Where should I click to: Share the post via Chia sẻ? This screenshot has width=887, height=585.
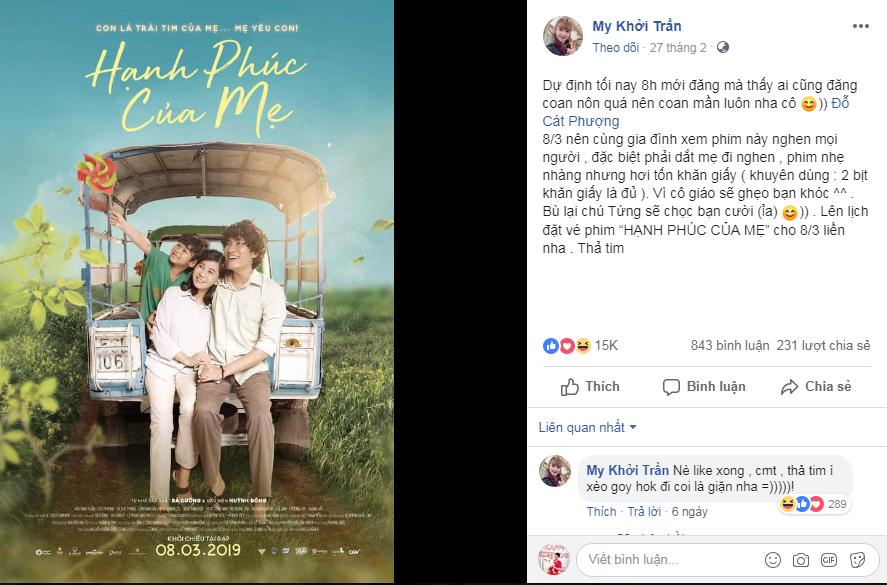click(x=816, y=387)
